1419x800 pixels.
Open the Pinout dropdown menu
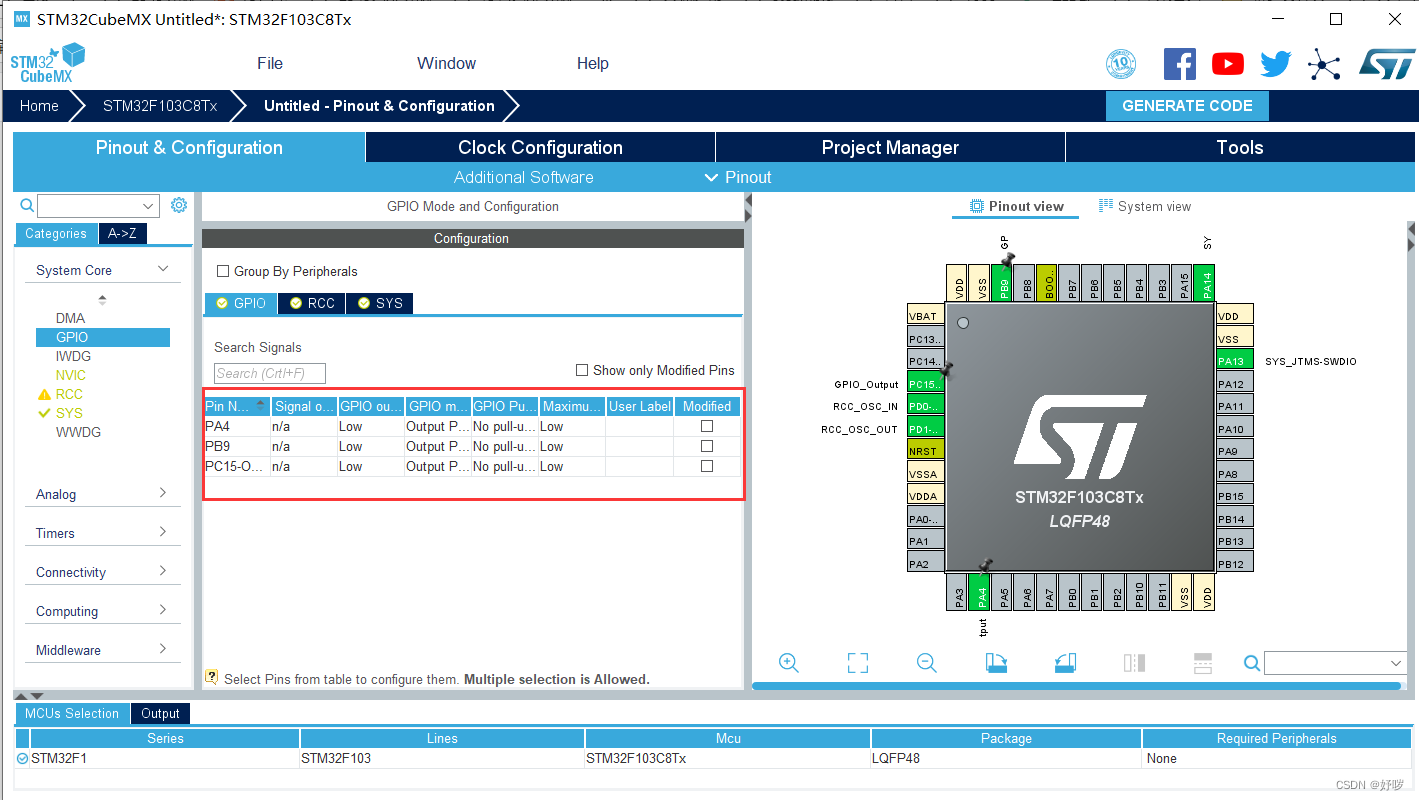coord(738,177)
